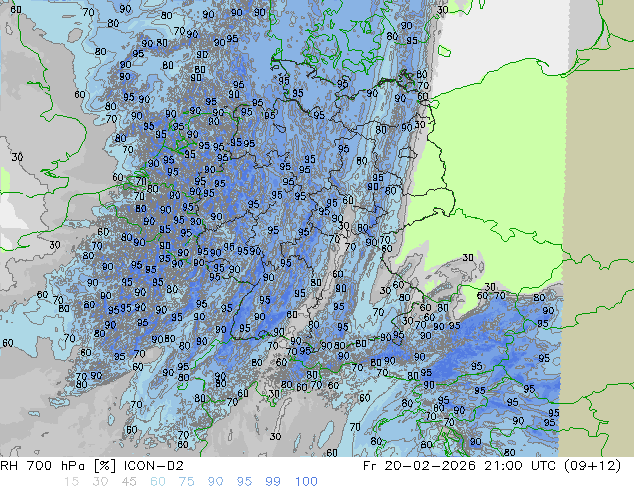Click the legend's 60 value in the color scale
The image size is (634, 490).
click(158, 482)
